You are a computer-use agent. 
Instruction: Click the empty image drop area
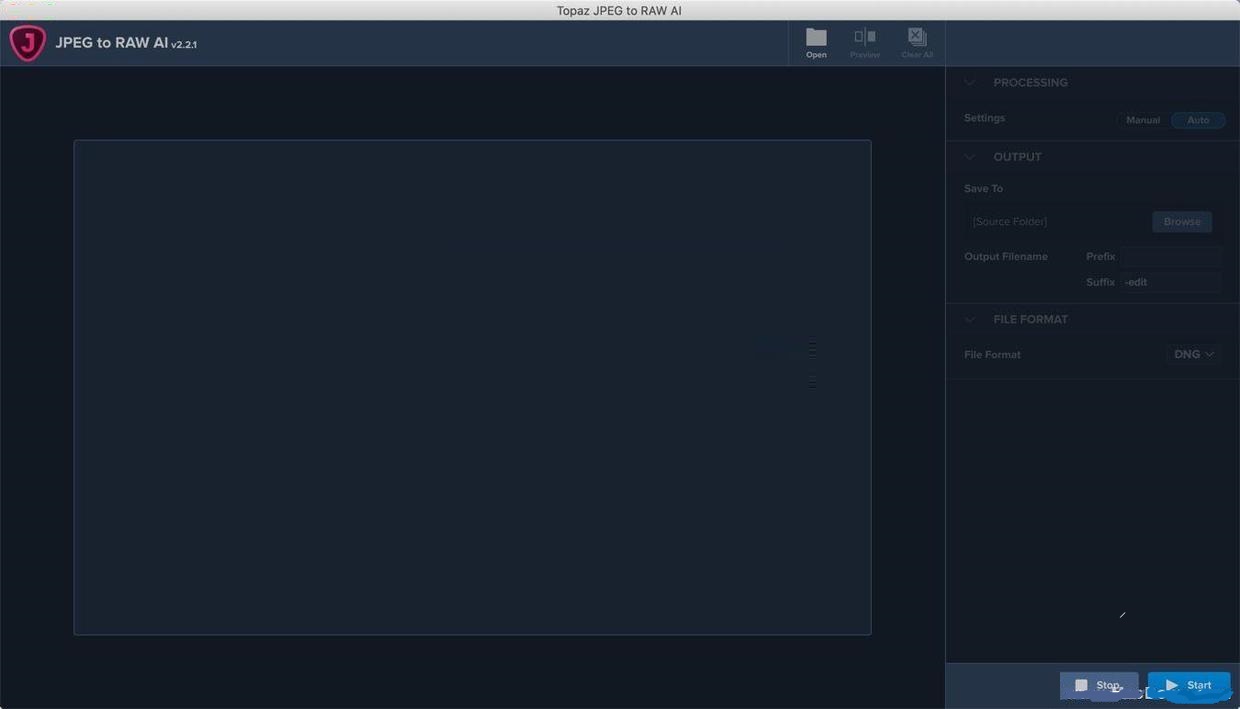472,387
